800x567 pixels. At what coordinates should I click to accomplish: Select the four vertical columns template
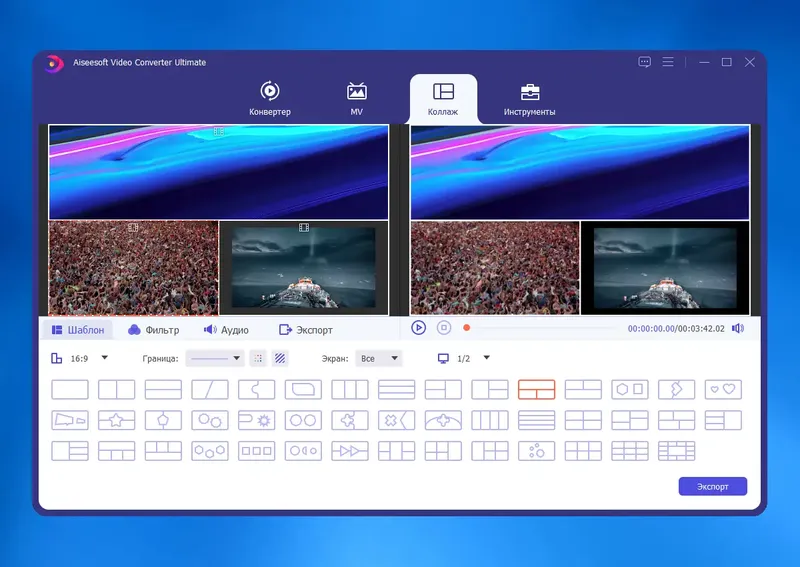click(490, 421)
